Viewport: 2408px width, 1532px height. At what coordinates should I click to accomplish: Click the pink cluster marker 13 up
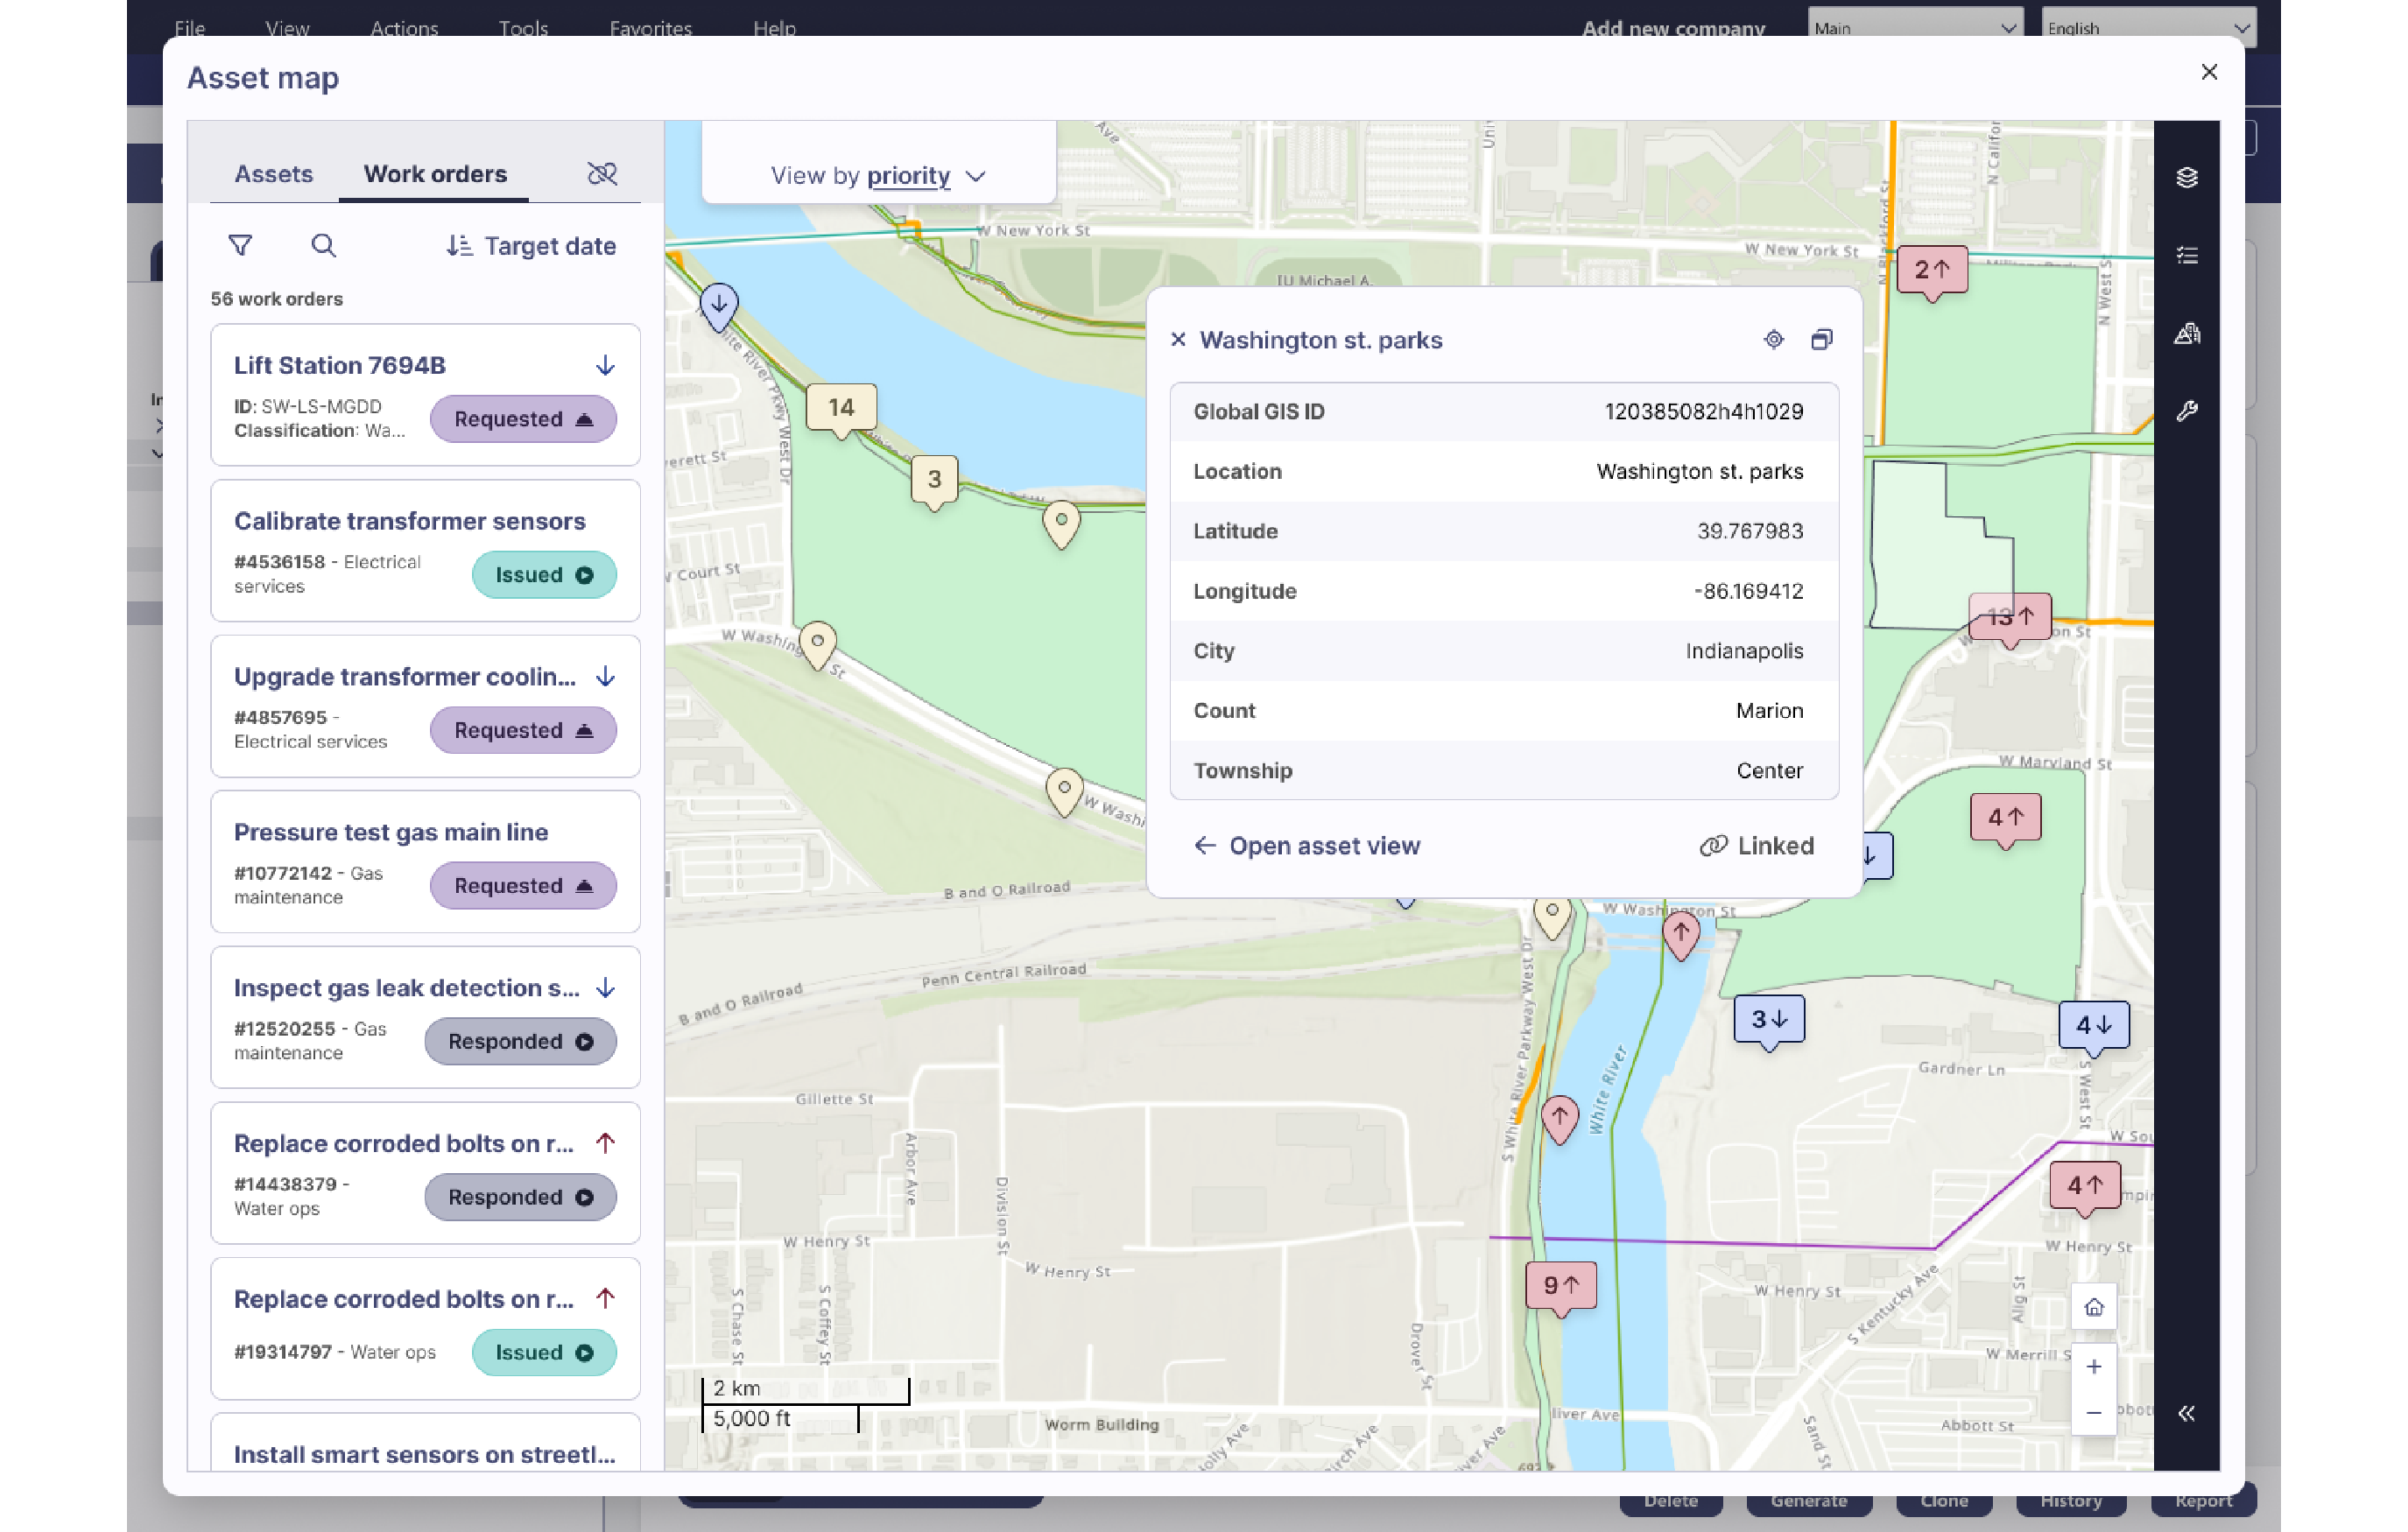pos(2010,617)
